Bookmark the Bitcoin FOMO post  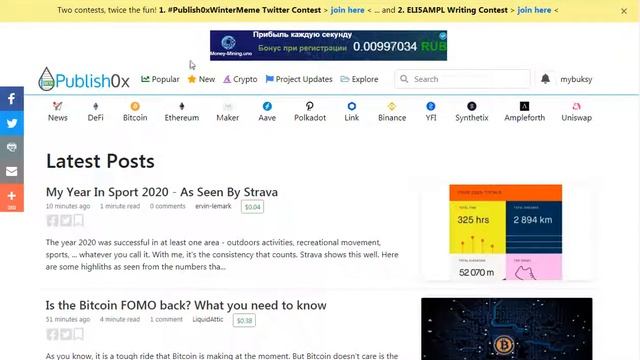point(79,334)
